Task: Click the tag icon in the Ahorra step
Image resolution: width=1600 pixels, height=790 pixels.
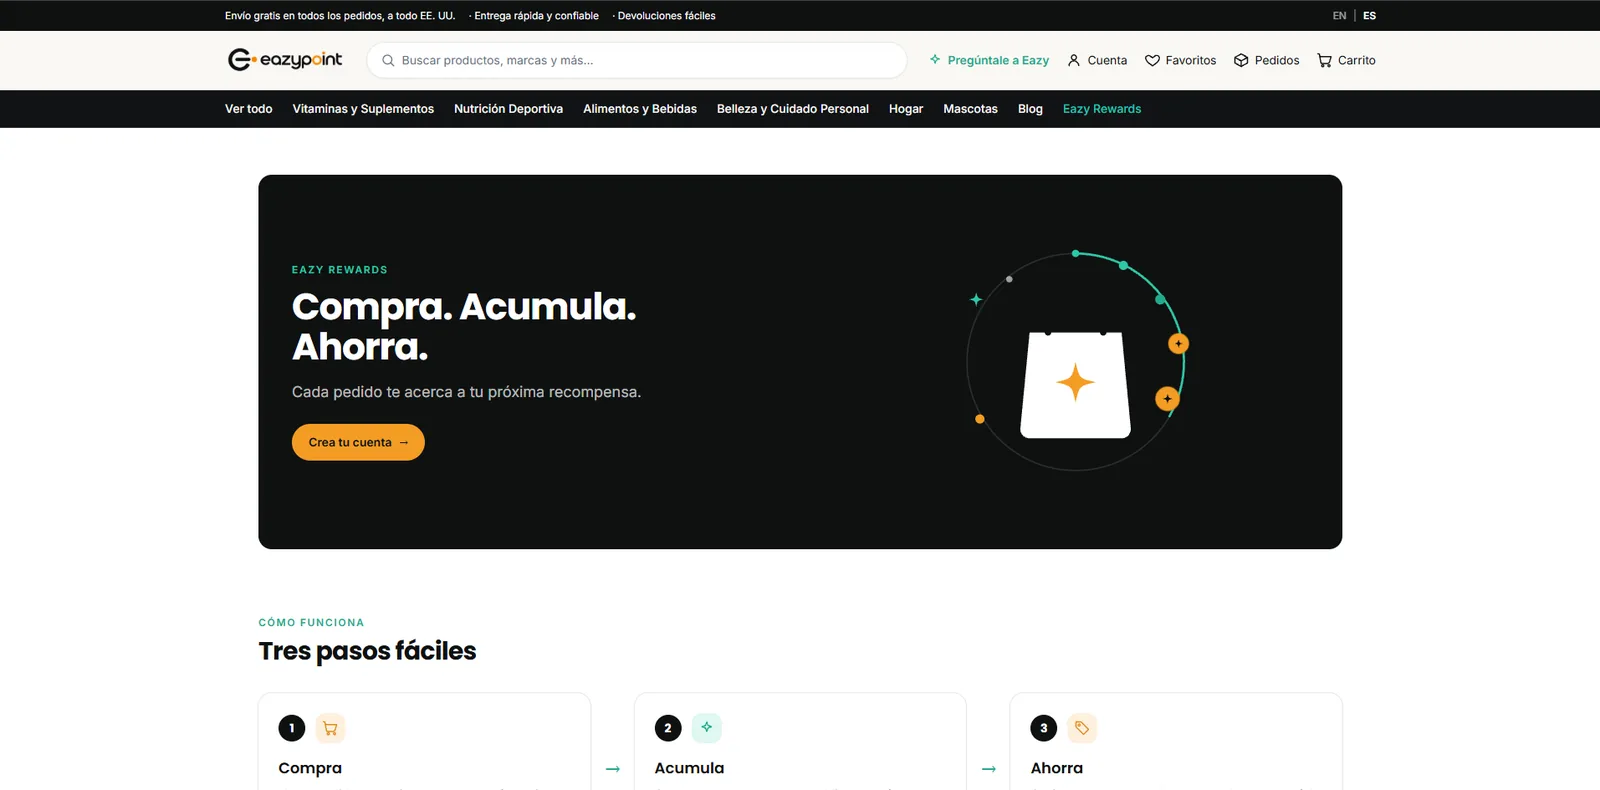Action: click(1082, 728)
